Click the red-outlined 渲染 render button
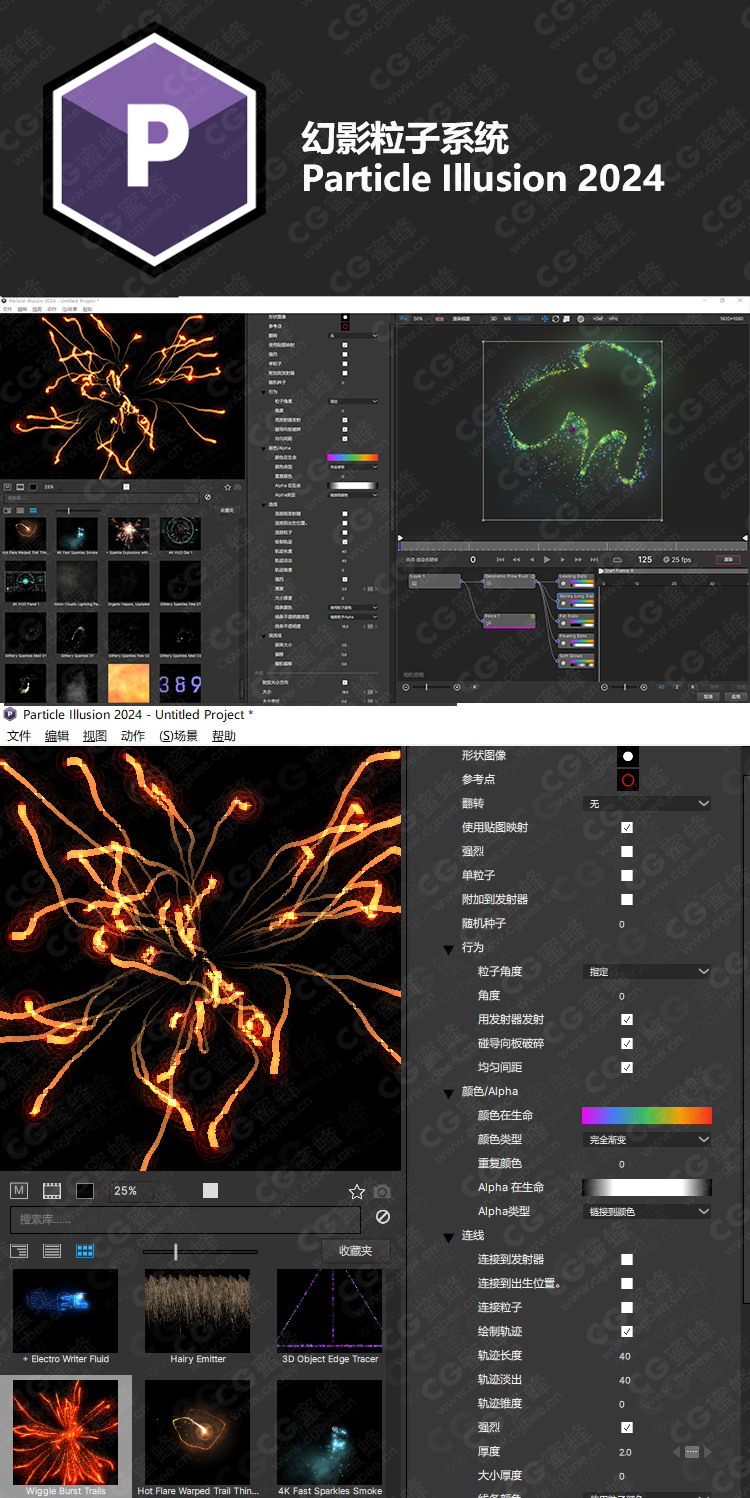 [x=728, y=559]
